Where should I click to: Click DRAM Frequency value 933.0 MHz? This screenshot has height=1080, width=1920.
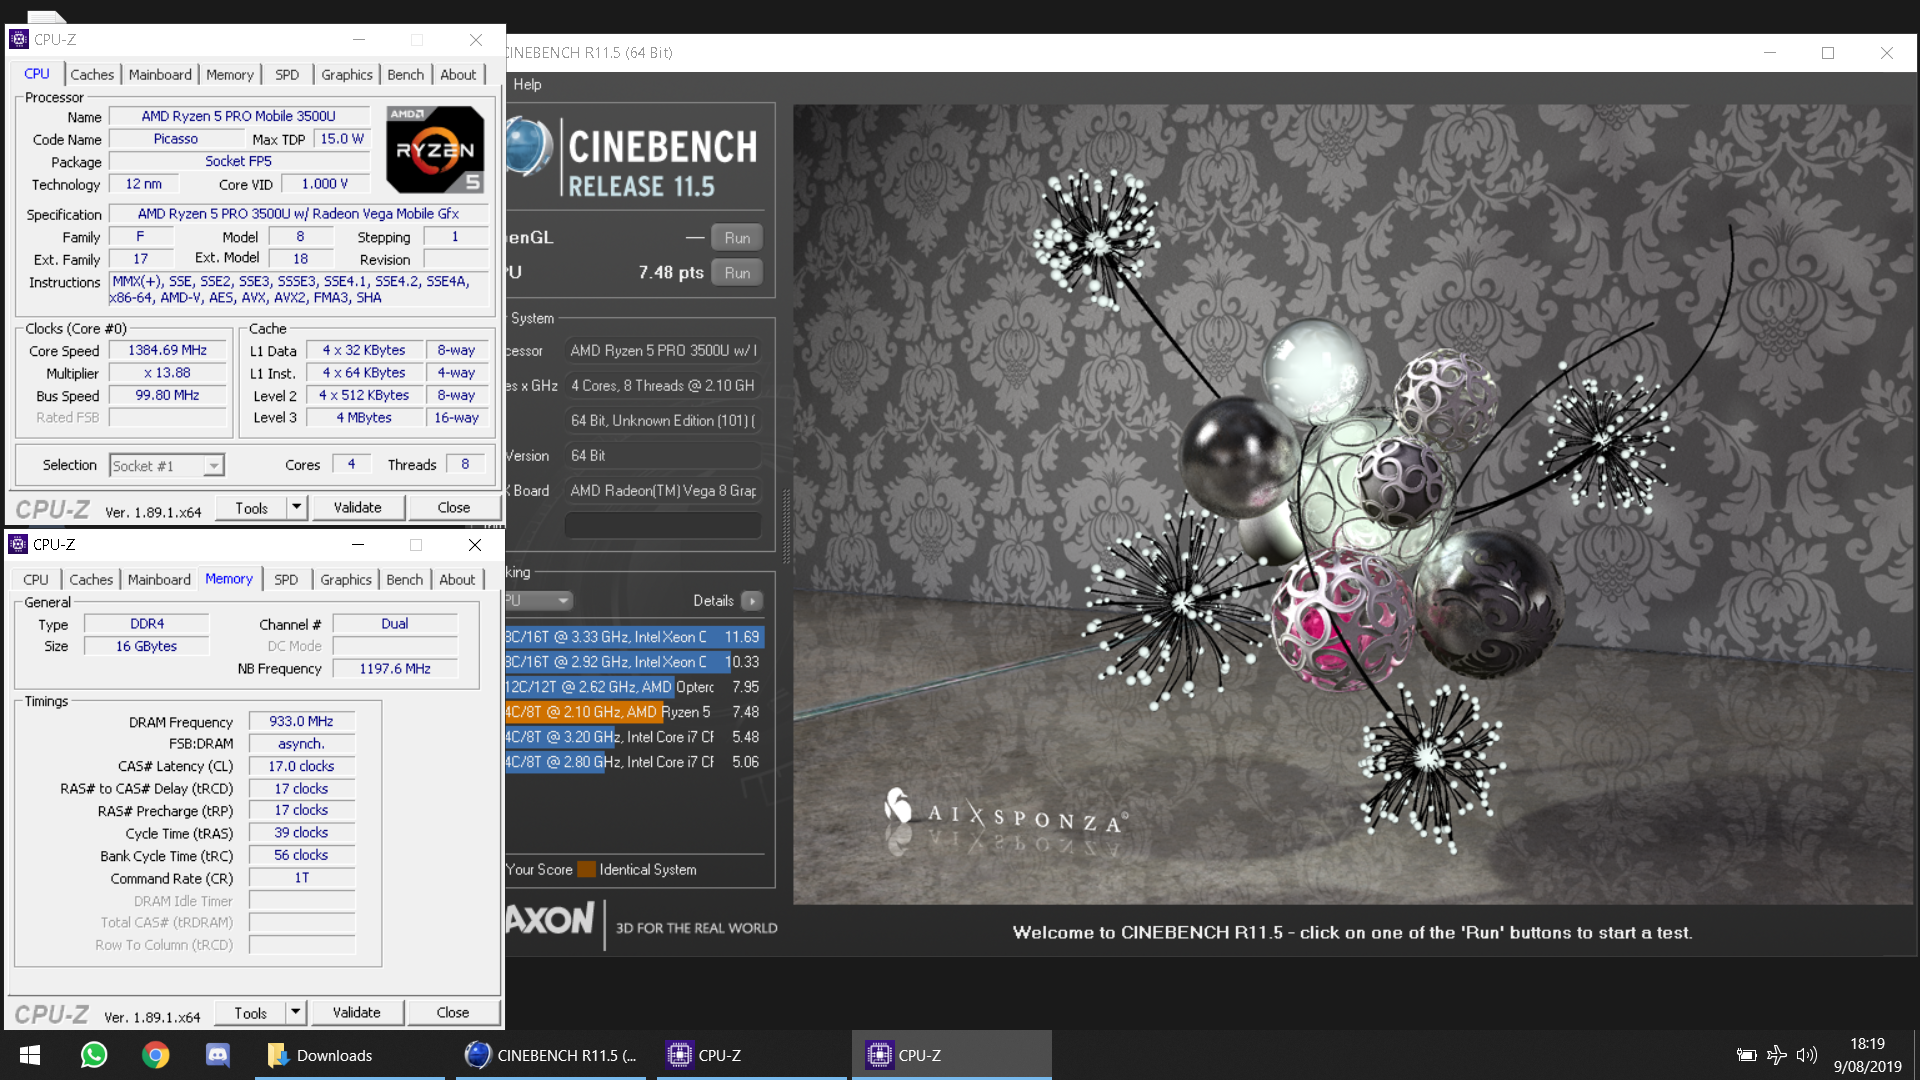(x=301, y=722)
